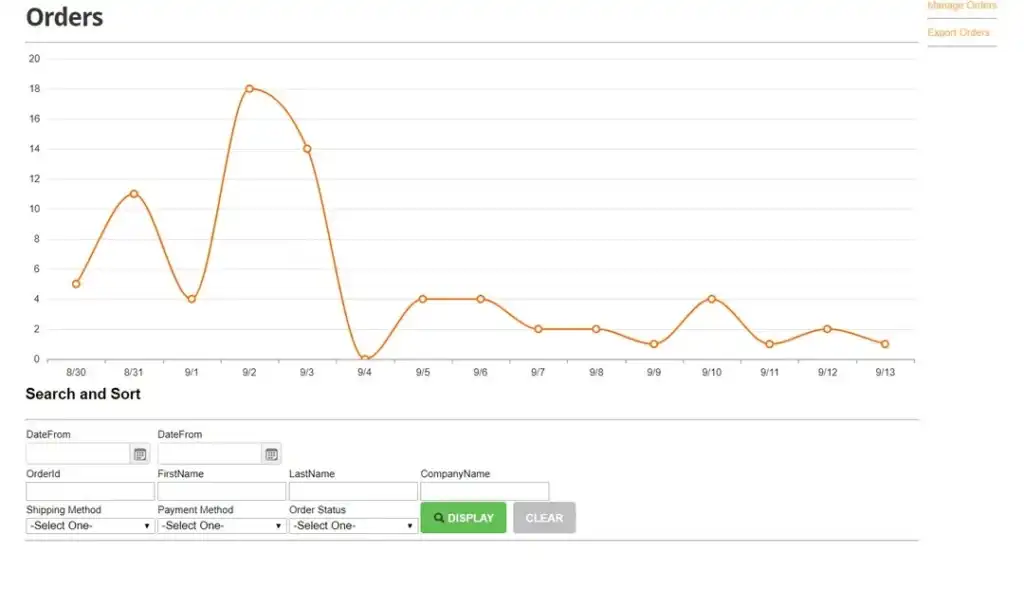Click into the second DateFrom text field
This screenshot has height=607, width=1024.
[210, 454]
